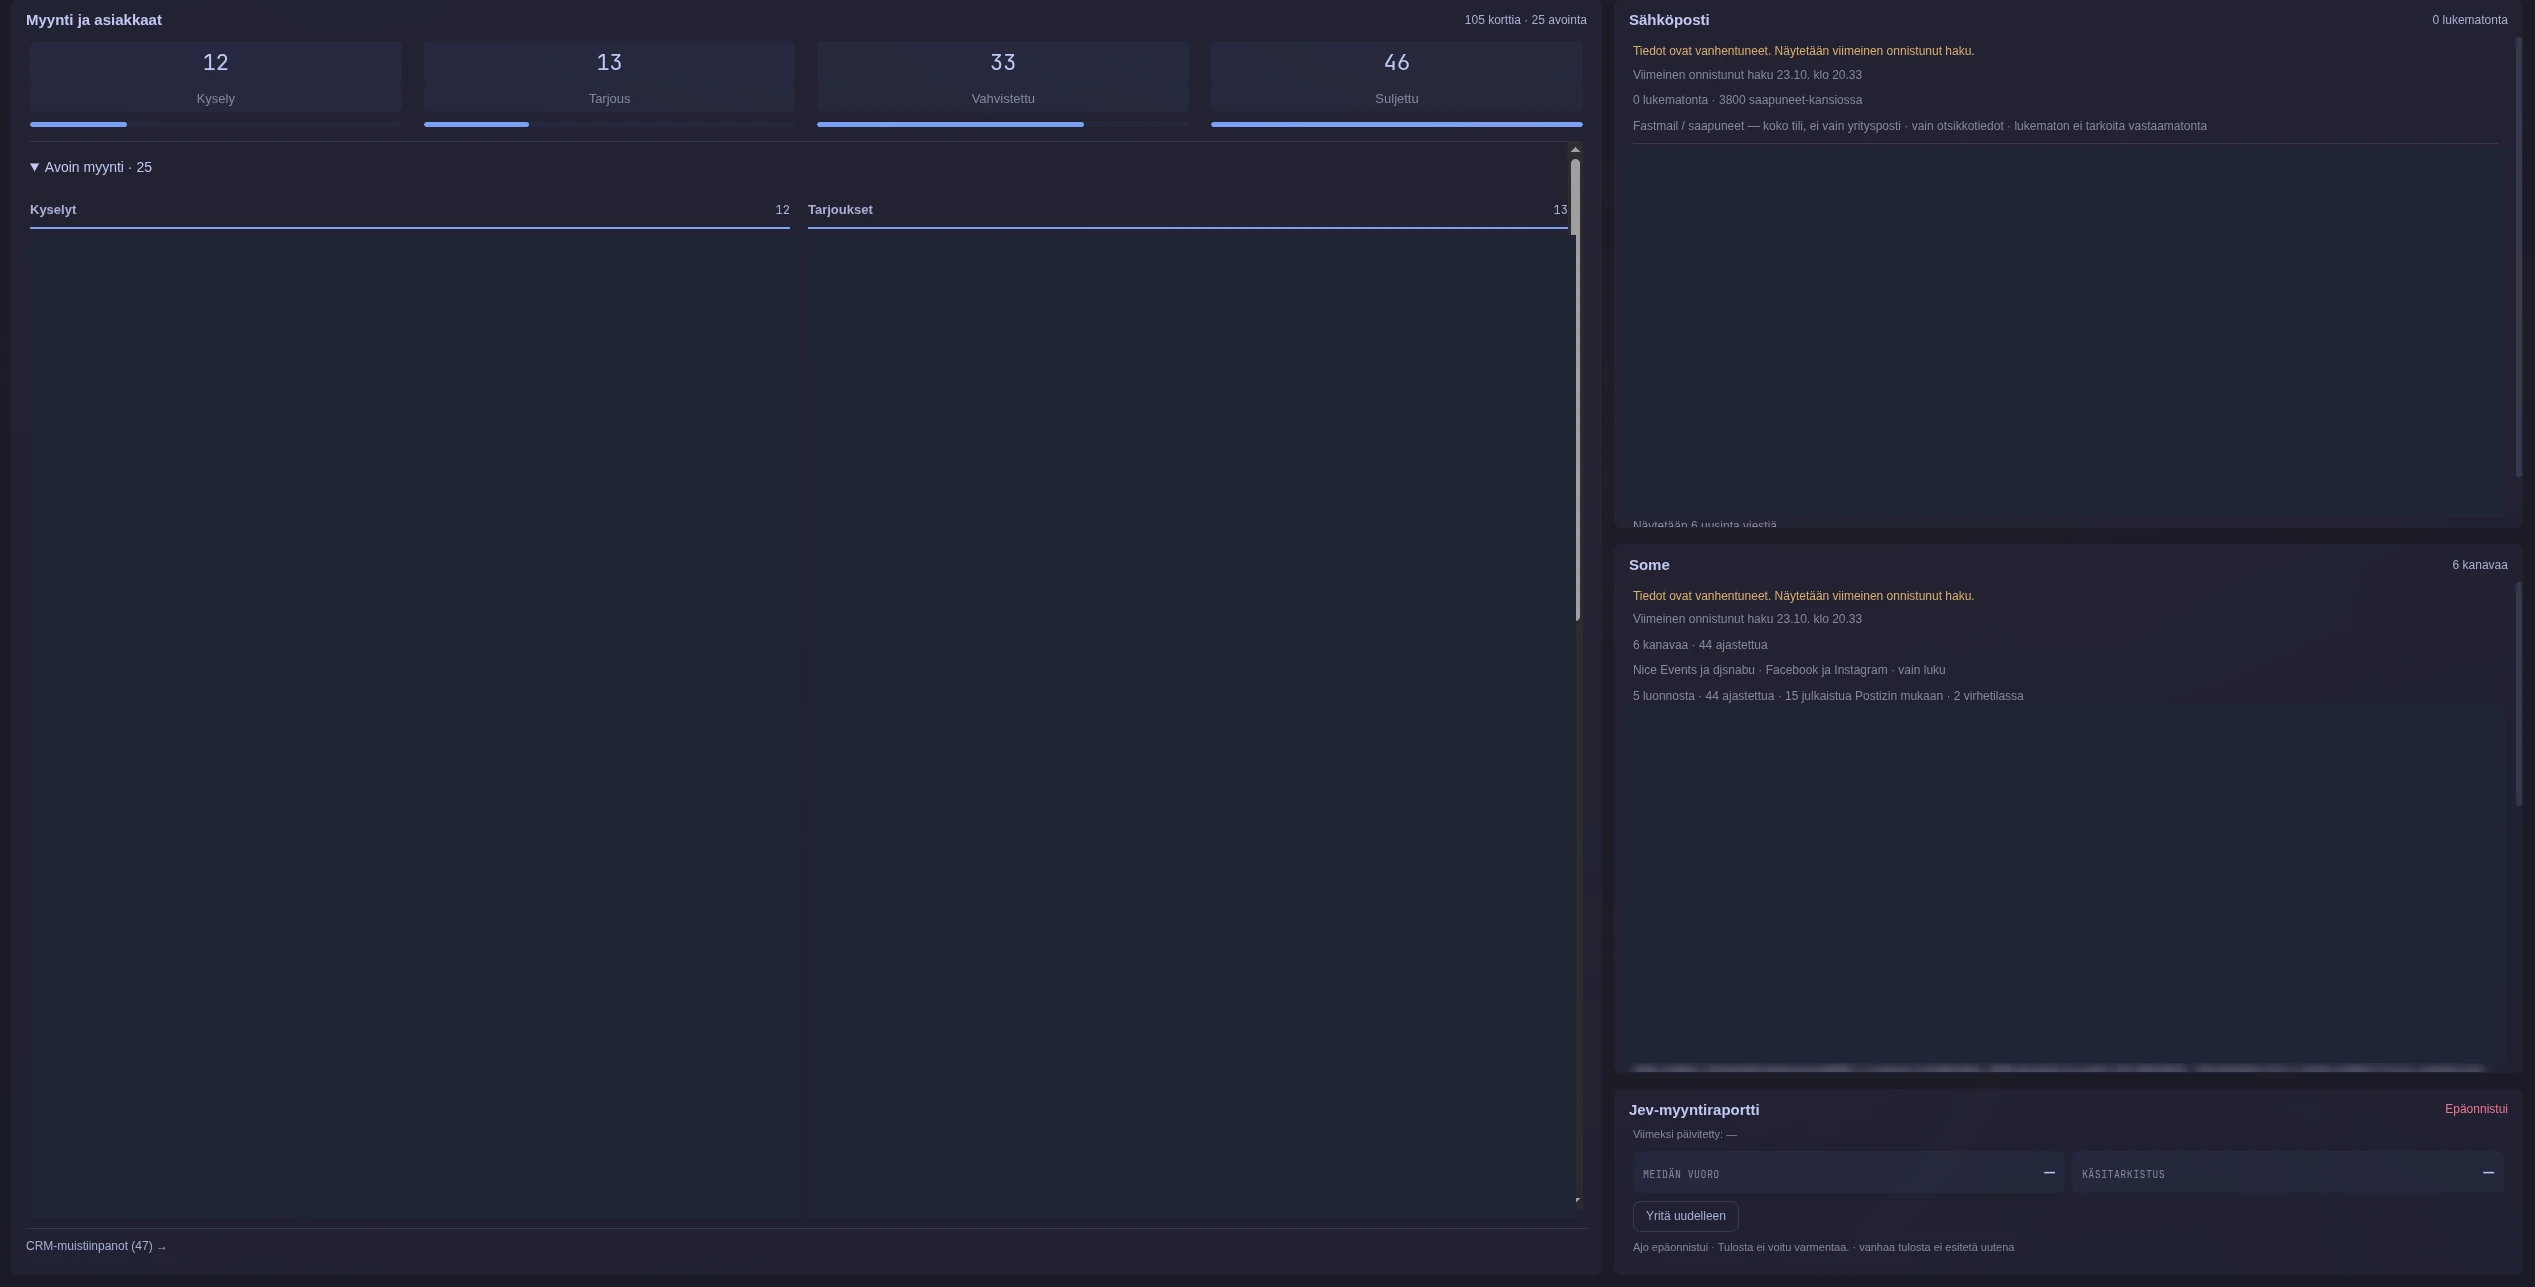2535x1287 pixels.
Task: Click '5 luonnosta · 44 ajastettua' status line
Action: [1828, 696]
